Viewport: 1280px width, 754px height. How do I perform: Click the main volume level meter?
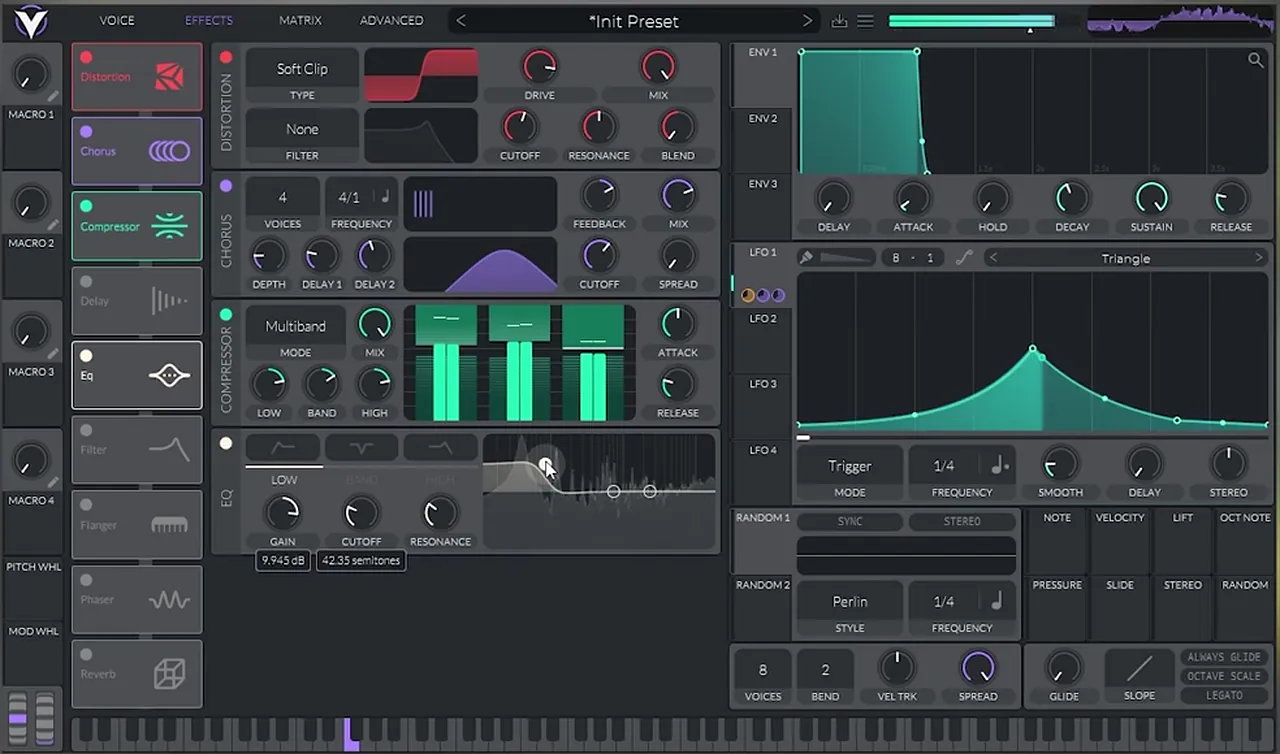[971, 20]
